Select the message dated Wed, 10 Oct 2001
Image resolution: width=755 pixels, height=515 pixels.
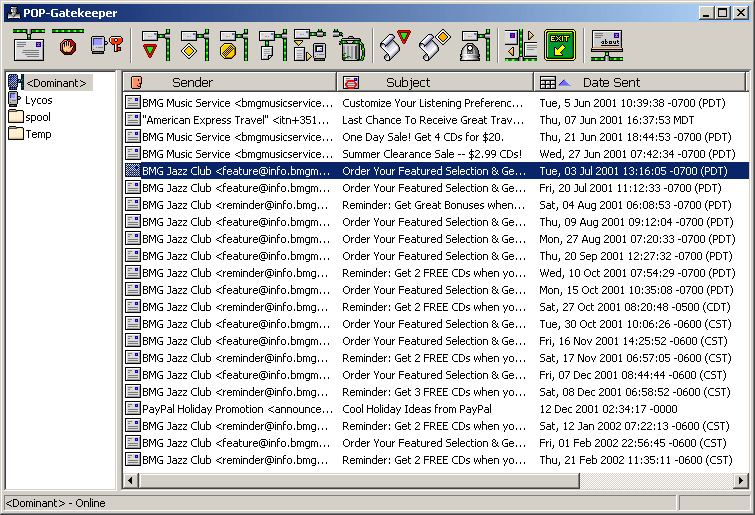coord(436,273)
